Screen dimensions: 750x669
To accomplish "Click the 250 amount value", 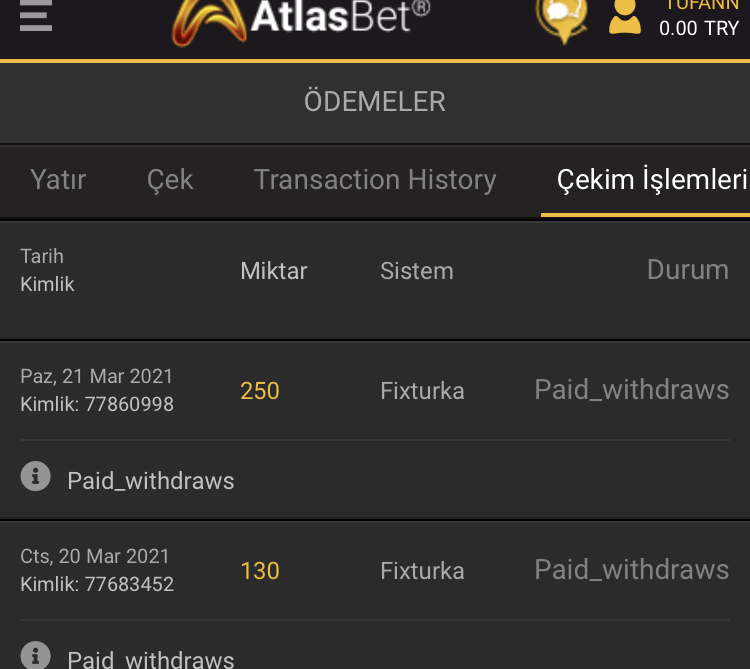I will pos(260,391).
